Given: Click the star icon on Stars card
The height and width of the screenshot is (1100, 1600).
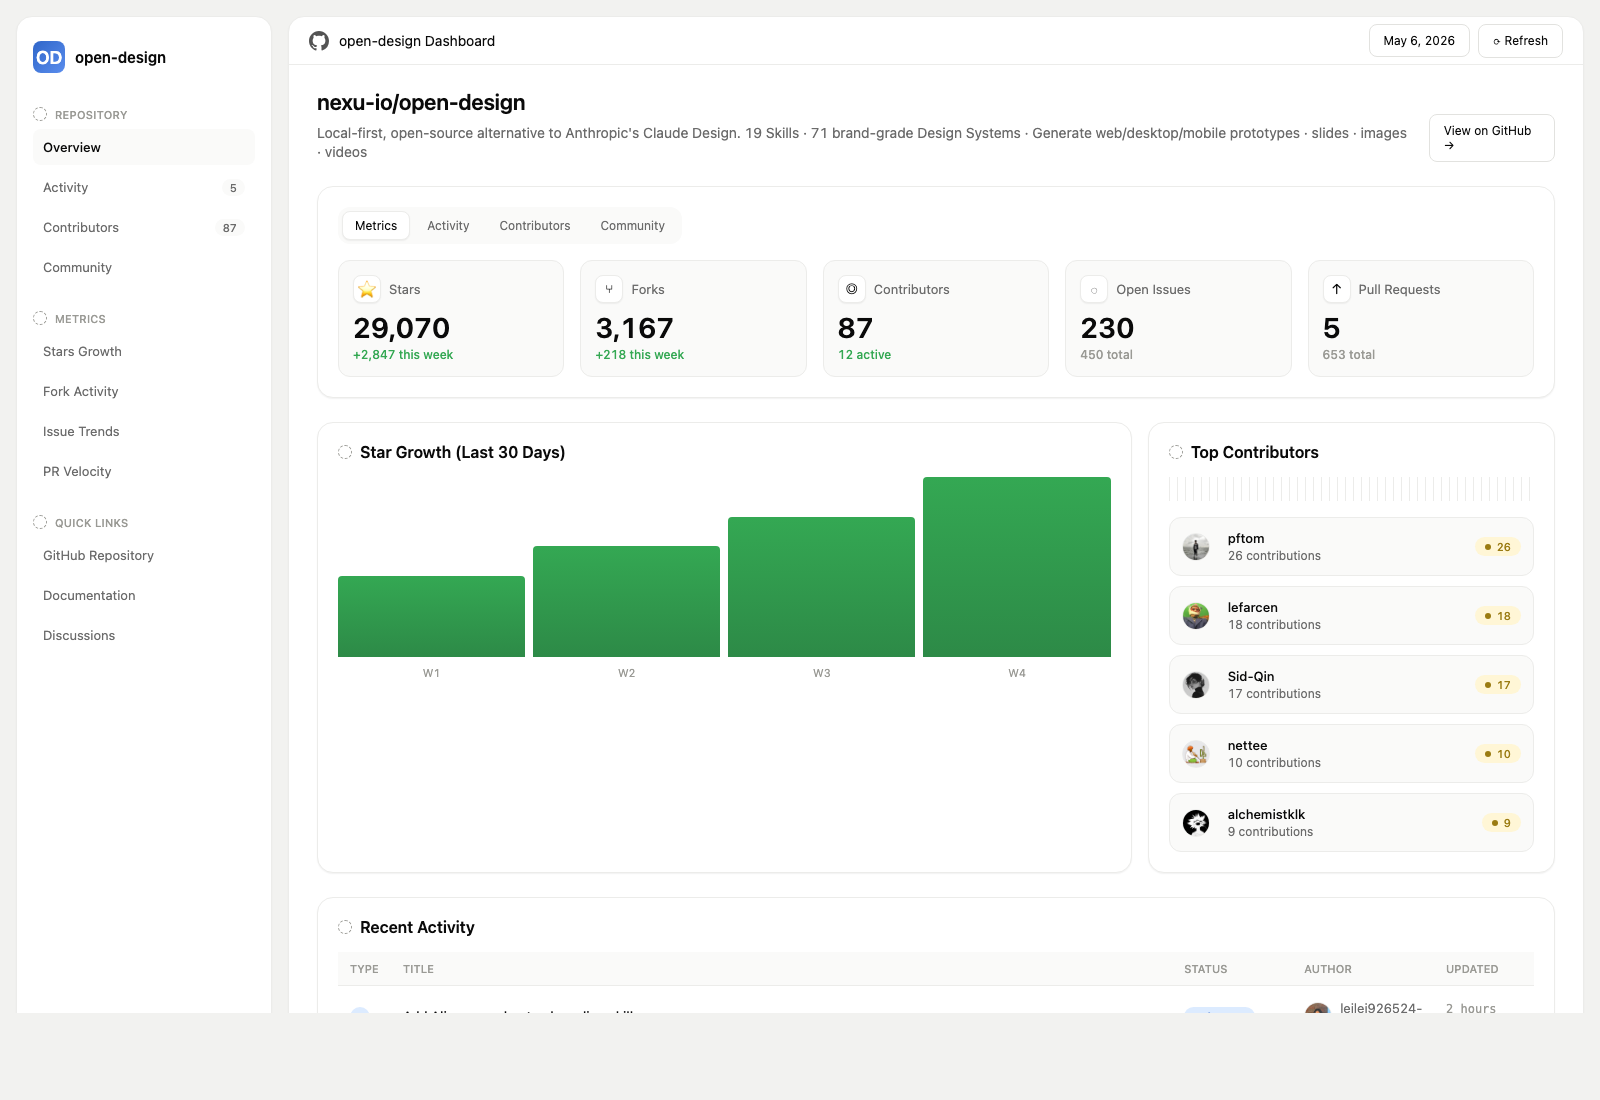Looking at the screenshot, I should click(x=367, y=289).
